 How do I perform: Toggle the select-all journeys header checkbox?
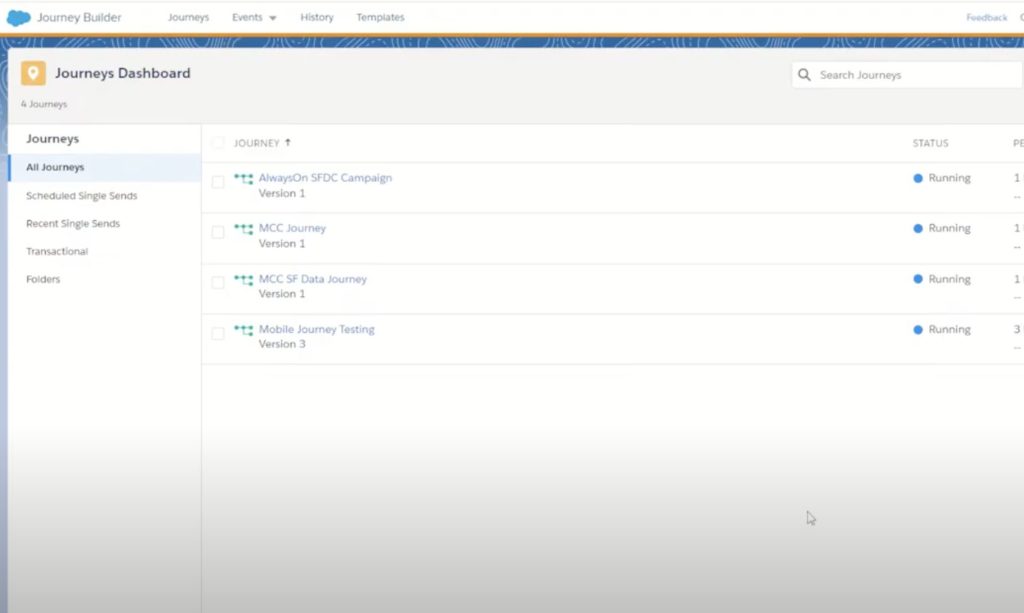pyautogui.click(x=218, y=143)
